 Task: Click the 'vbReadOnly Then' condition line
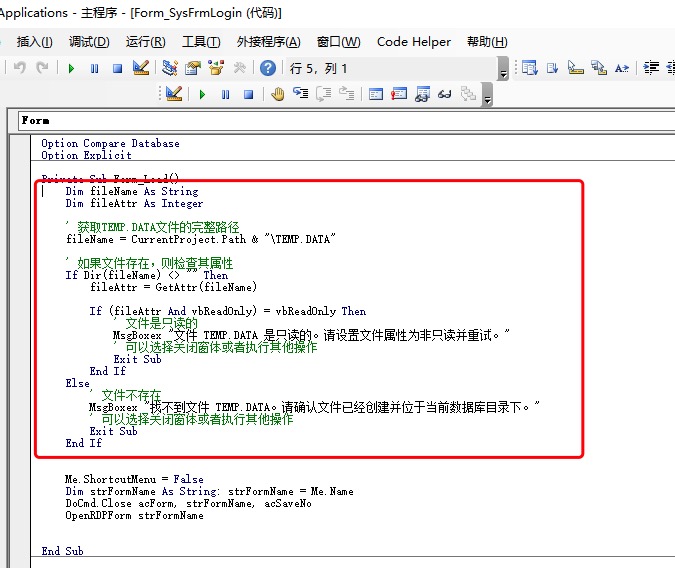click(228, 311)
